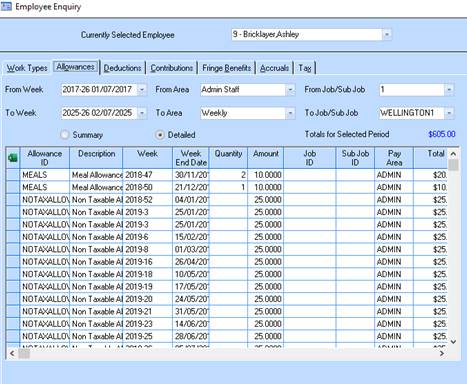Click week cell 2018-52
This screenshot has height=384, width=467.
coord(148,200)
